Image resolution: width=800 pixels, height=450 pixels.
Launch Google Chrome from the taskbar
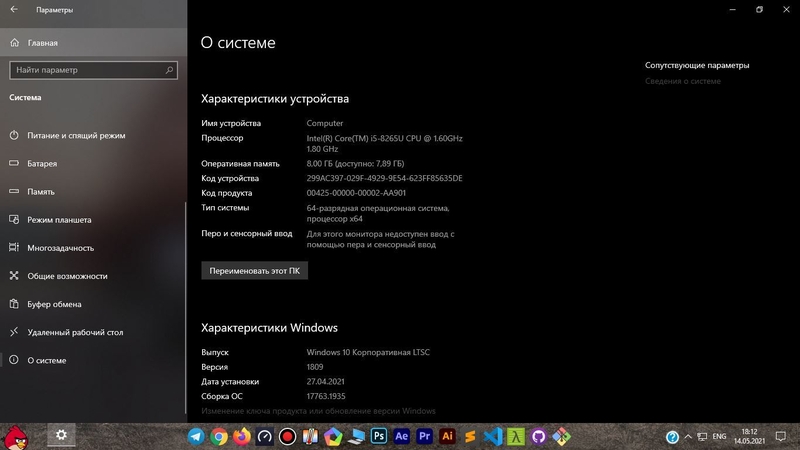[219, 436]
